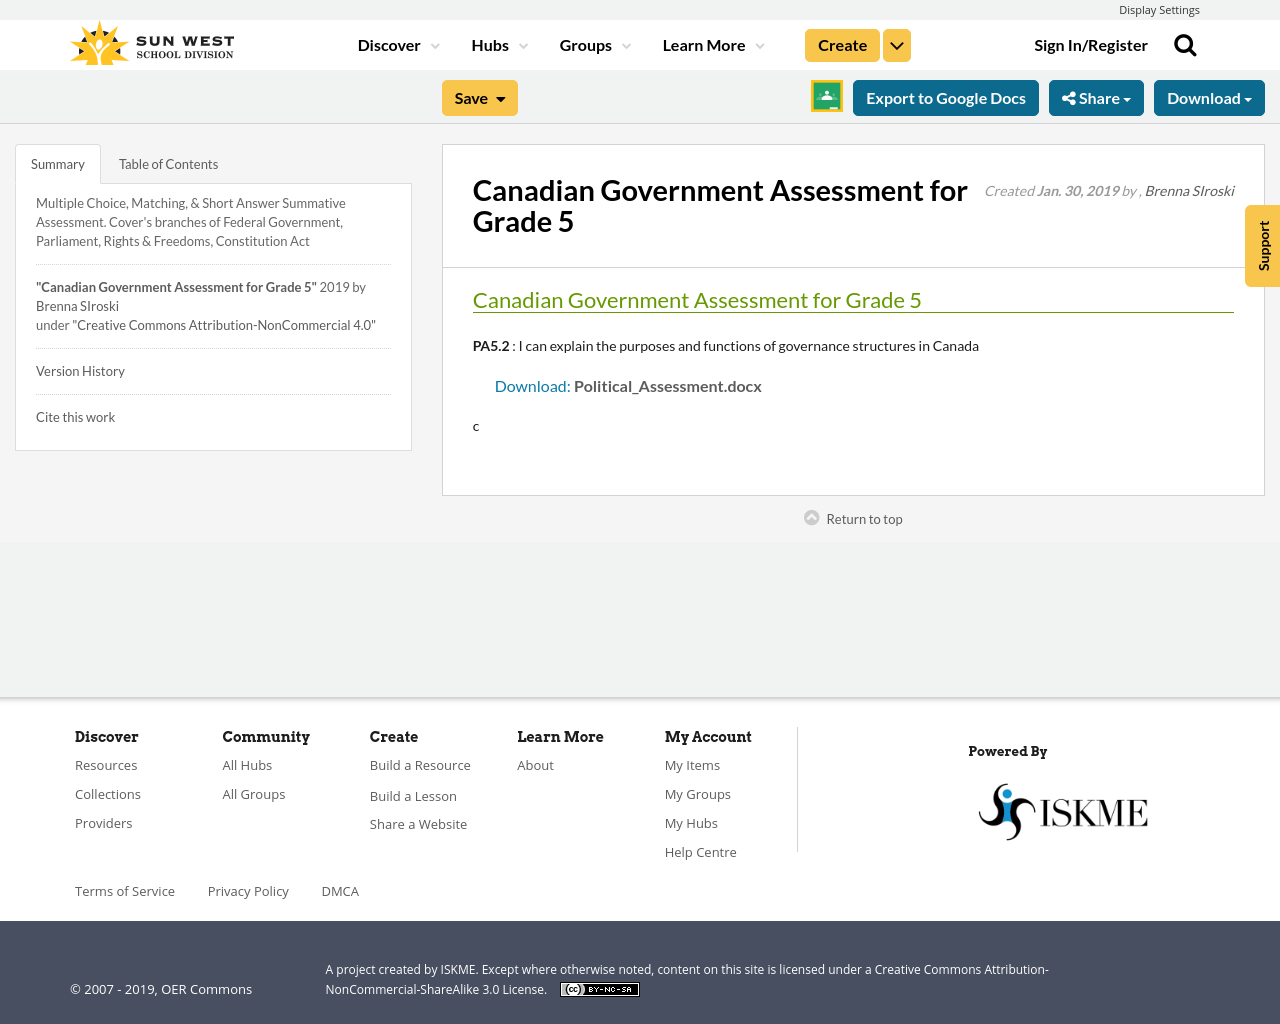Click the Support side tab
The width and height of the screenshot is (1280, 1024).
pos(1262,245)
